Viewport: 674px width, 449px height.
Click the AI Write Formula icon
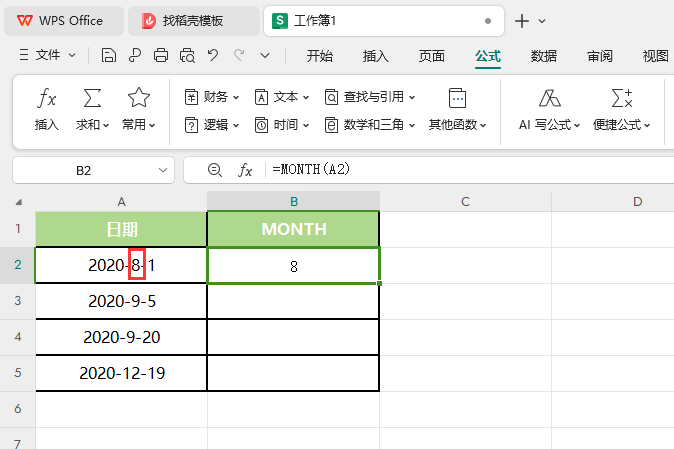(x=549, y=98)
